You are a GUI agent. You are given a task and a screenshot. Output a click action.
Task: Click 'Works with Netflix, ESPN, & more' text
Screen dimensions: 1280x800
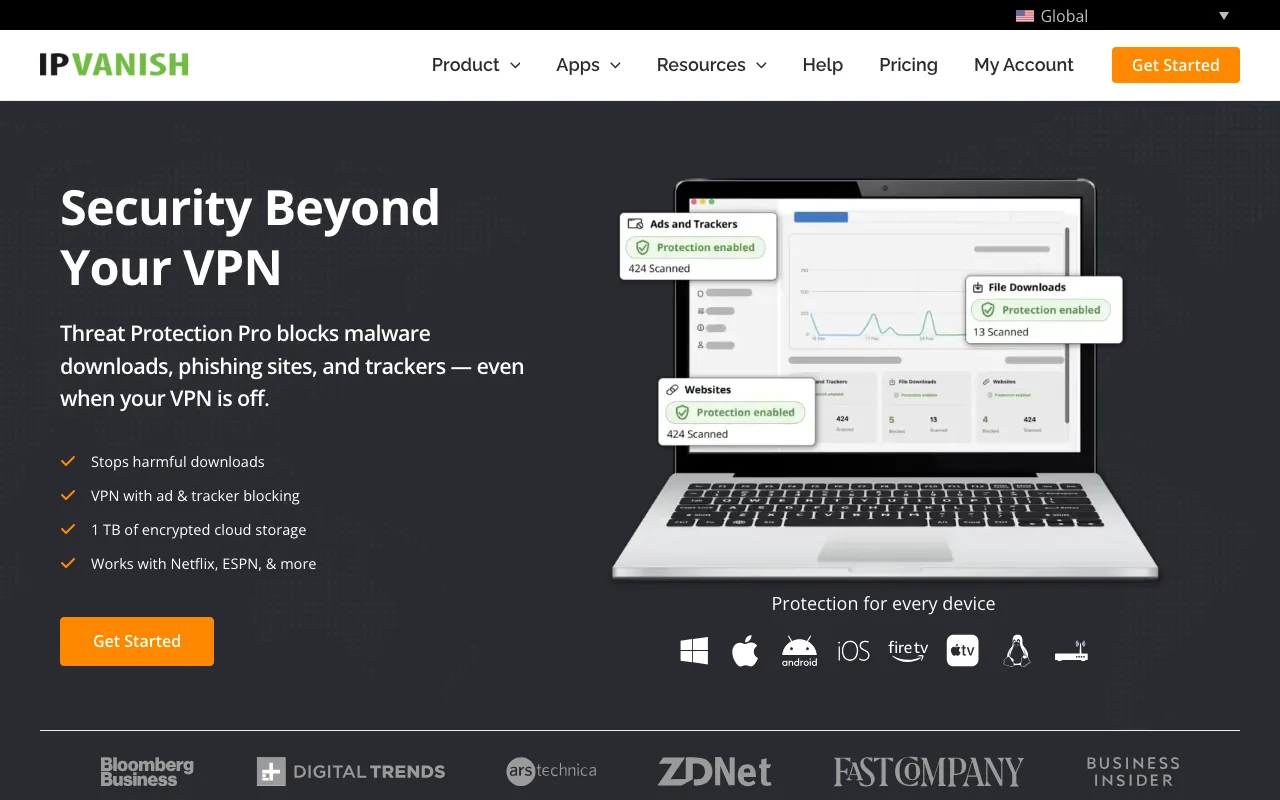tap(203, 564)
